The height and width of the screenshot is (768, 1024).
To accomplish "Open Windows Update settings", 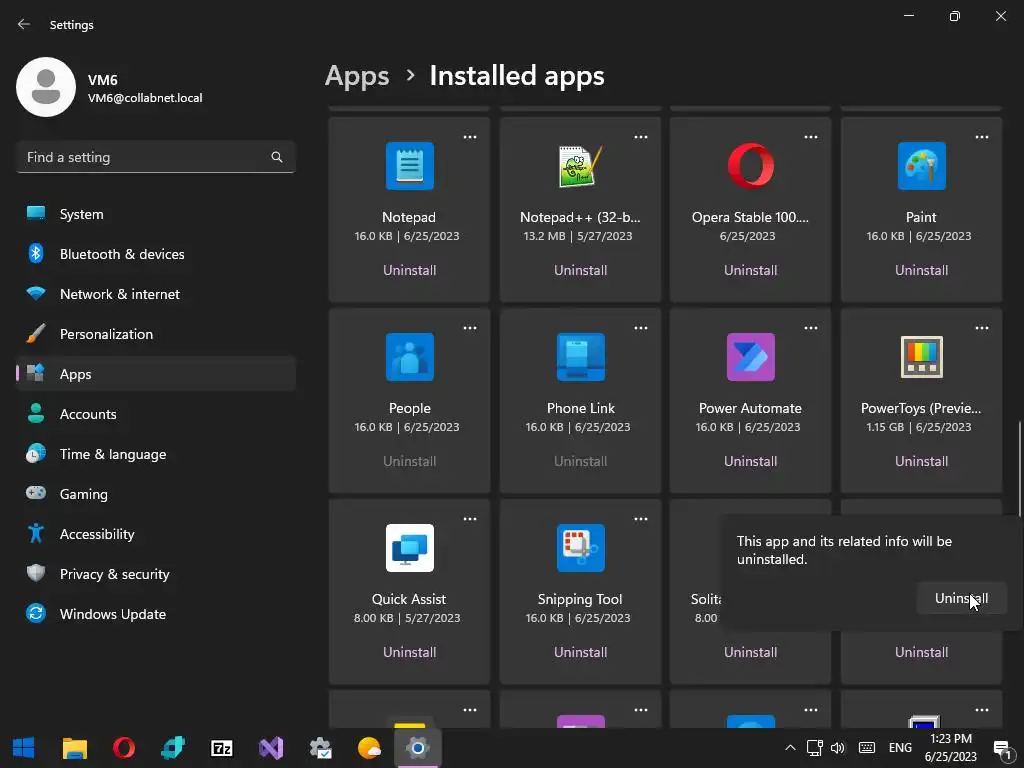I will point(155,614).
